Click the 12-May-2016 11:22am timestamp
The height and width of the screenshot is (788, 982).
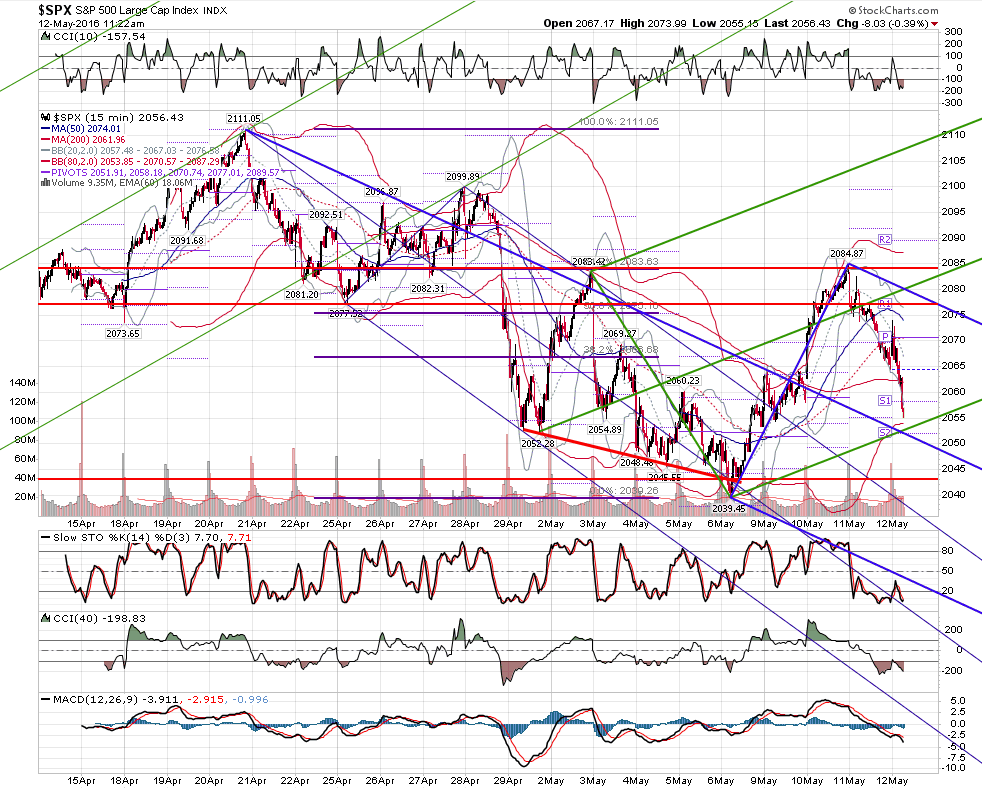[91, 24]
